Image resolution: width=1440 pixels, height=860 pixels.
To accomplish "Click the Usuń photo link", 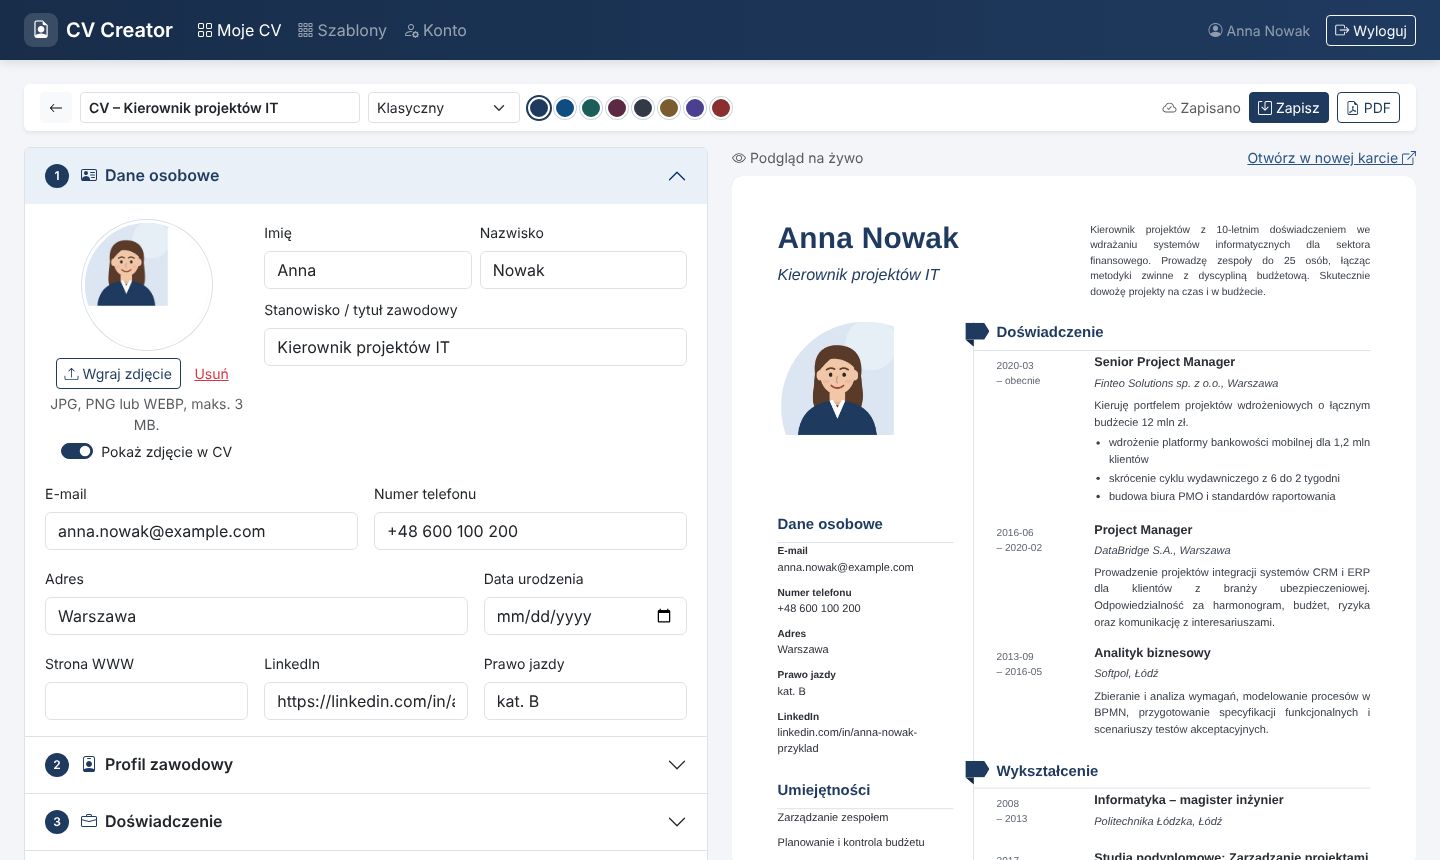I will 211,373.
